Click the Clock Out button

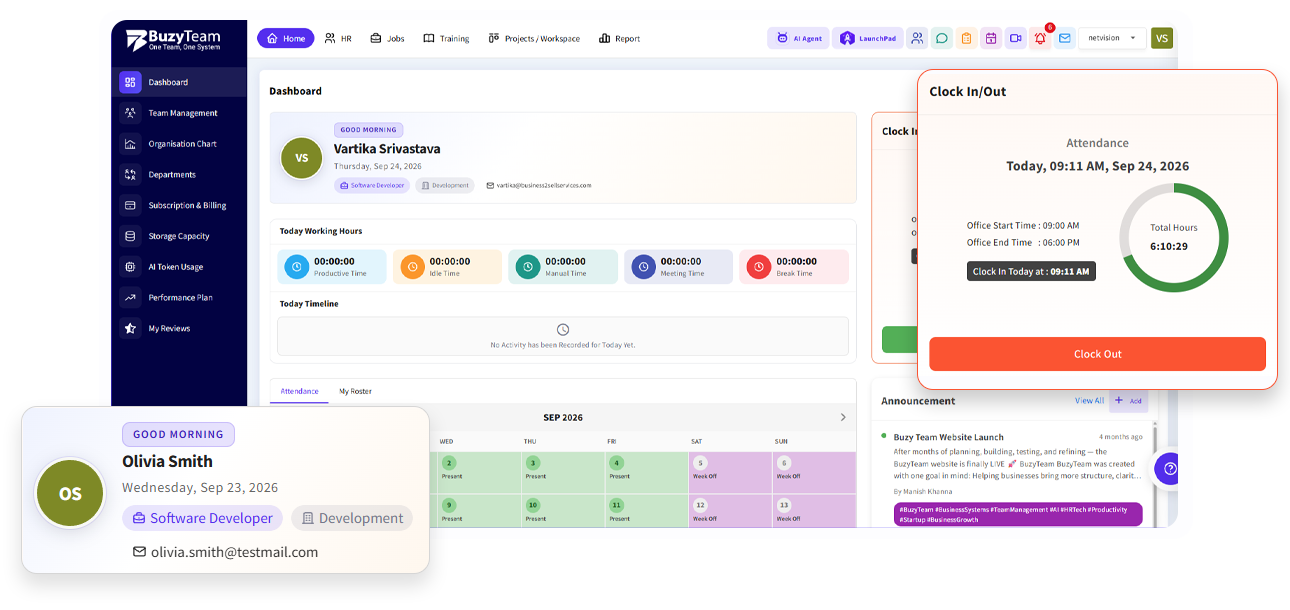1097,354
